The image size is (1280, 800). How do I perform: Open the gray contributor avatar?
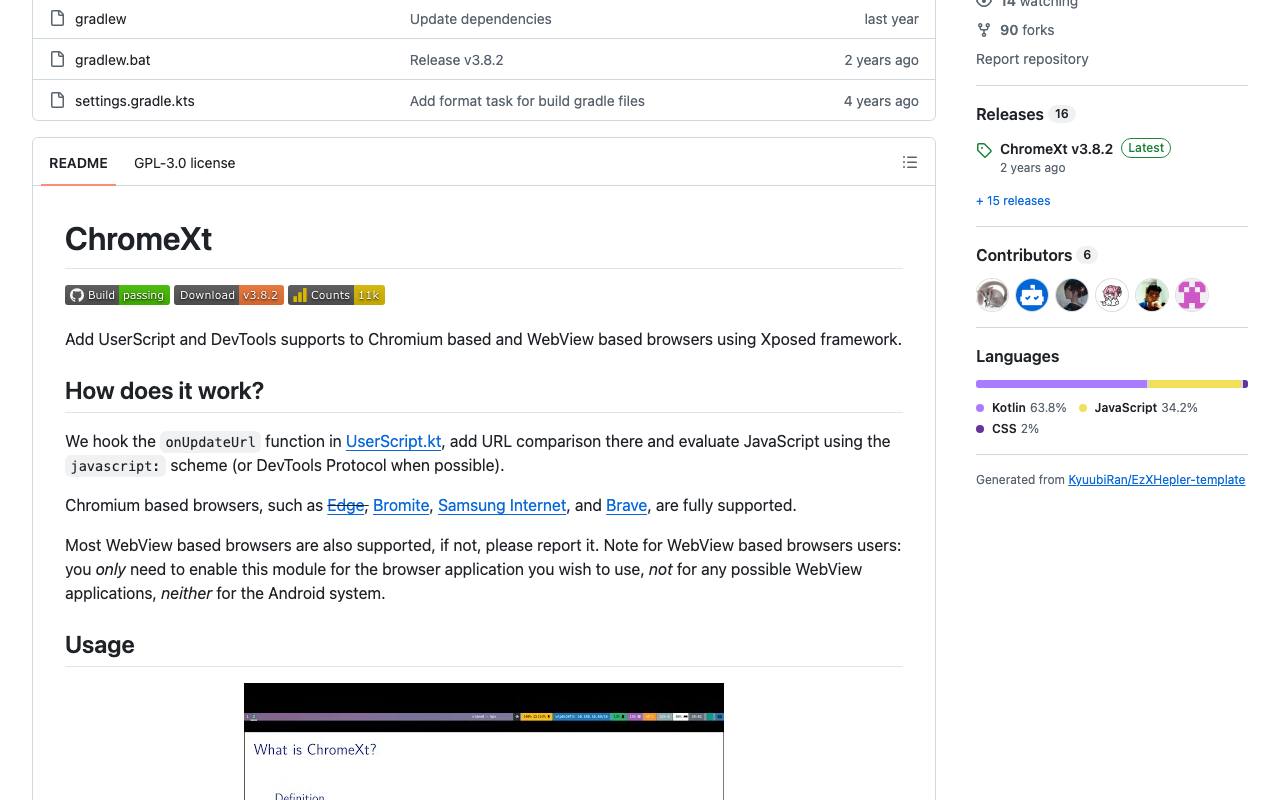(x=992, y=295)
